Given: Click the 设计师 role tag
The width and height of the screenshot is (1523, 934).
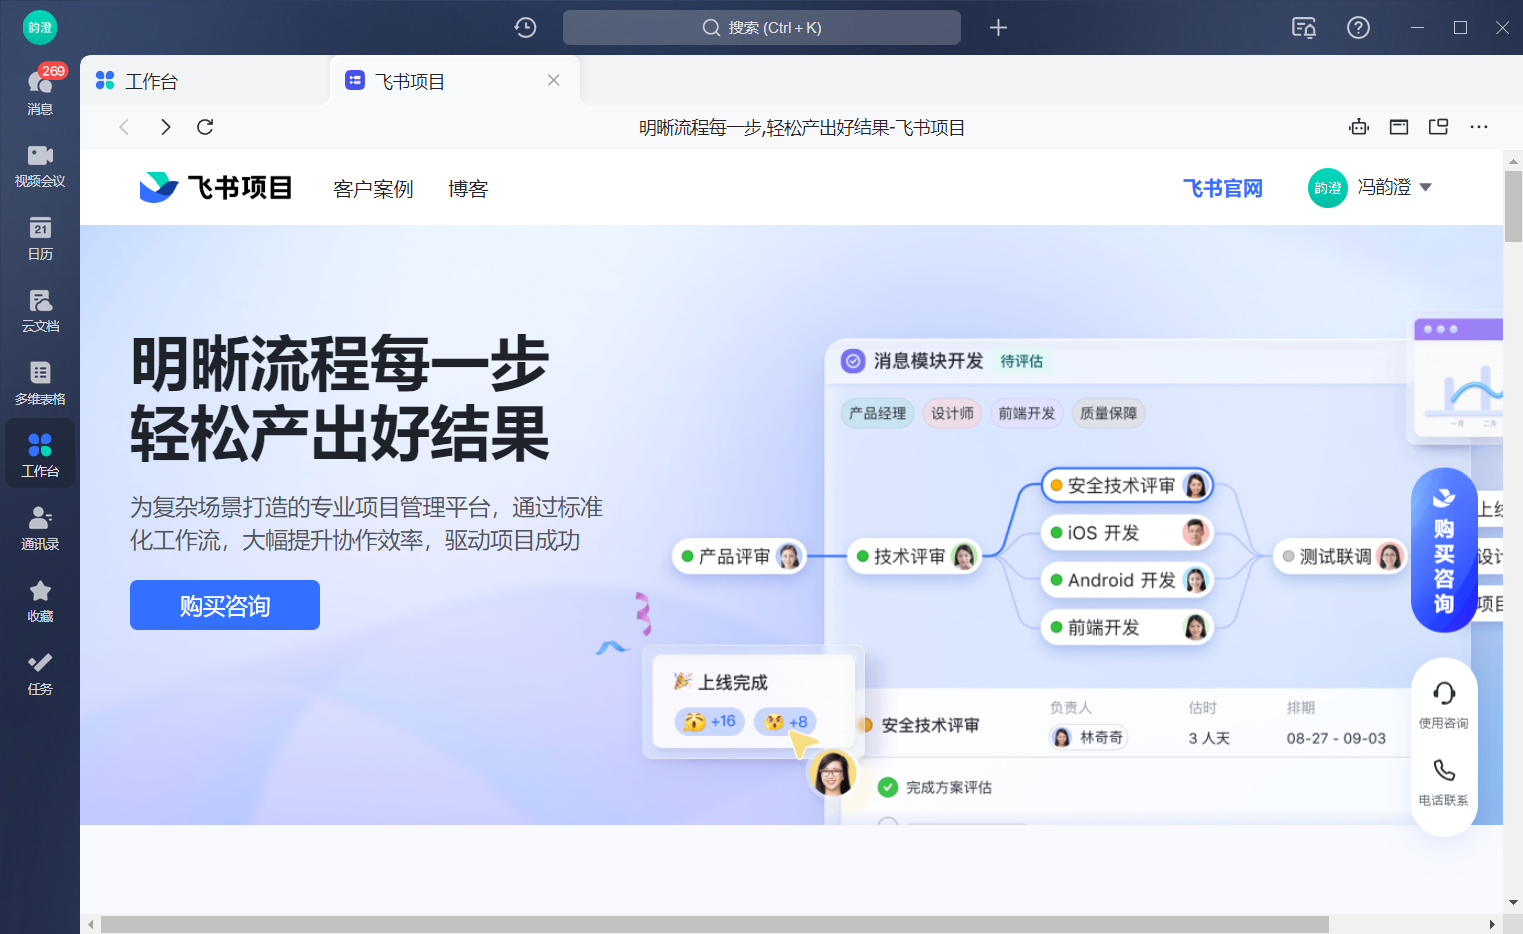Looking at the screenshot, I should pyautogui.click(x=952, y=413).
